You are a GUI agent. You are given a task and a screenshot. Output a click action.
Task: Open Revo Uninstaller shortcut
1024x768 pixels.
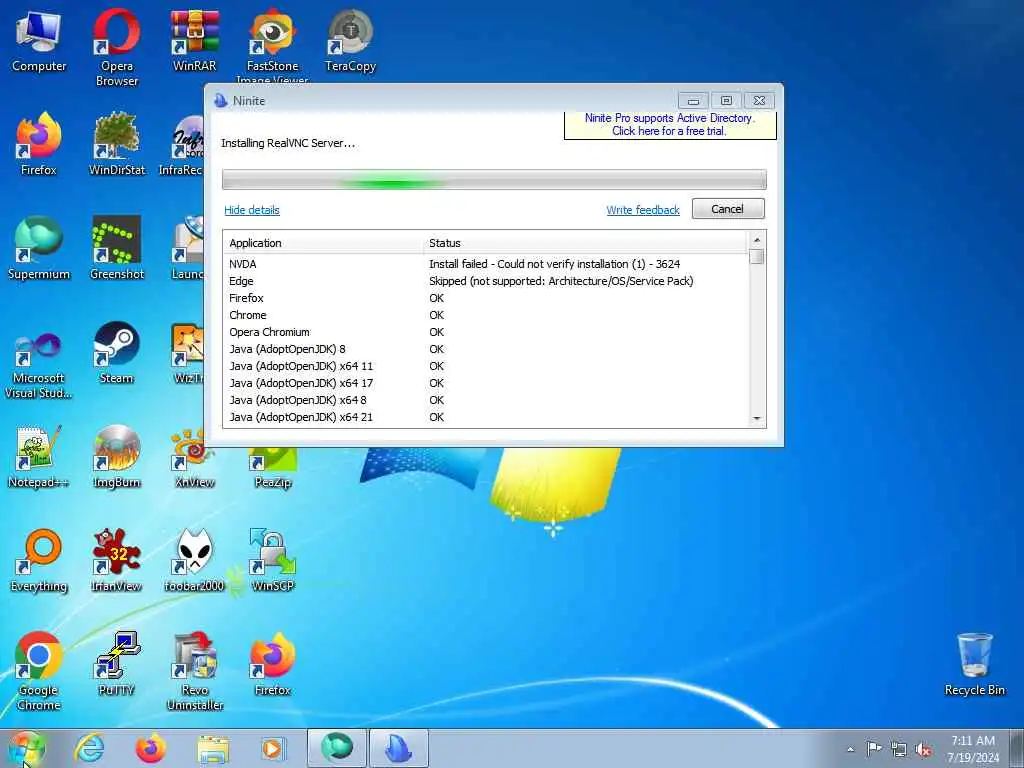click(x=195, y=671)
